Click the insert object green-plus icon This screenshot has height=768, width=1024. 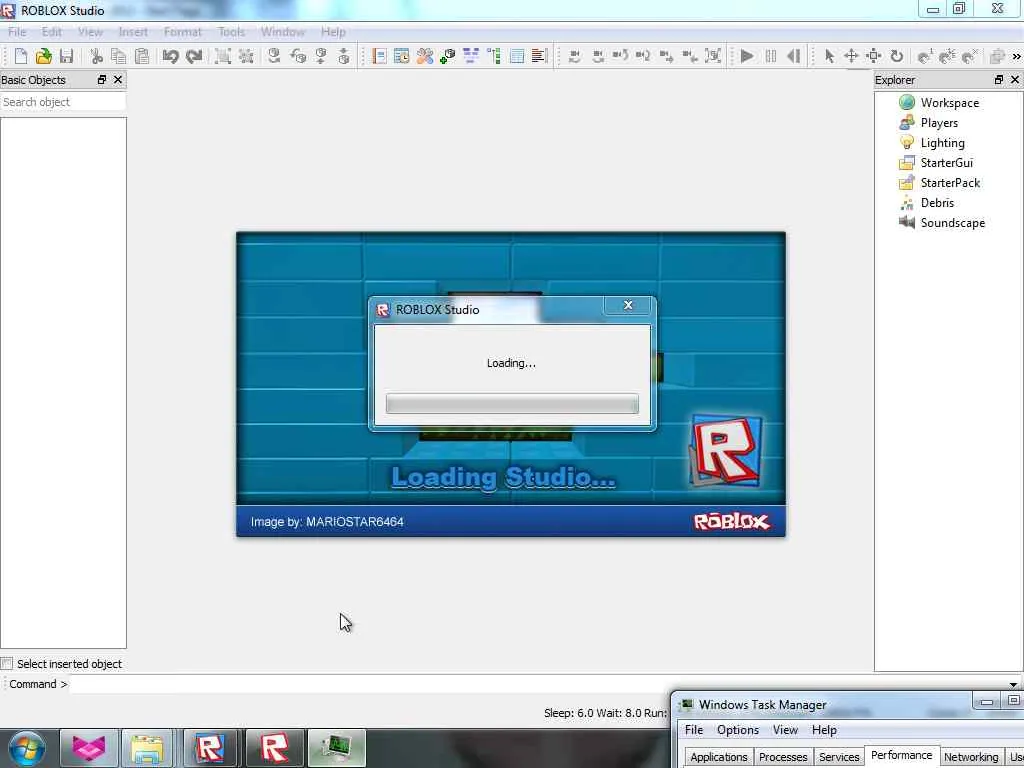pos(447,56)
